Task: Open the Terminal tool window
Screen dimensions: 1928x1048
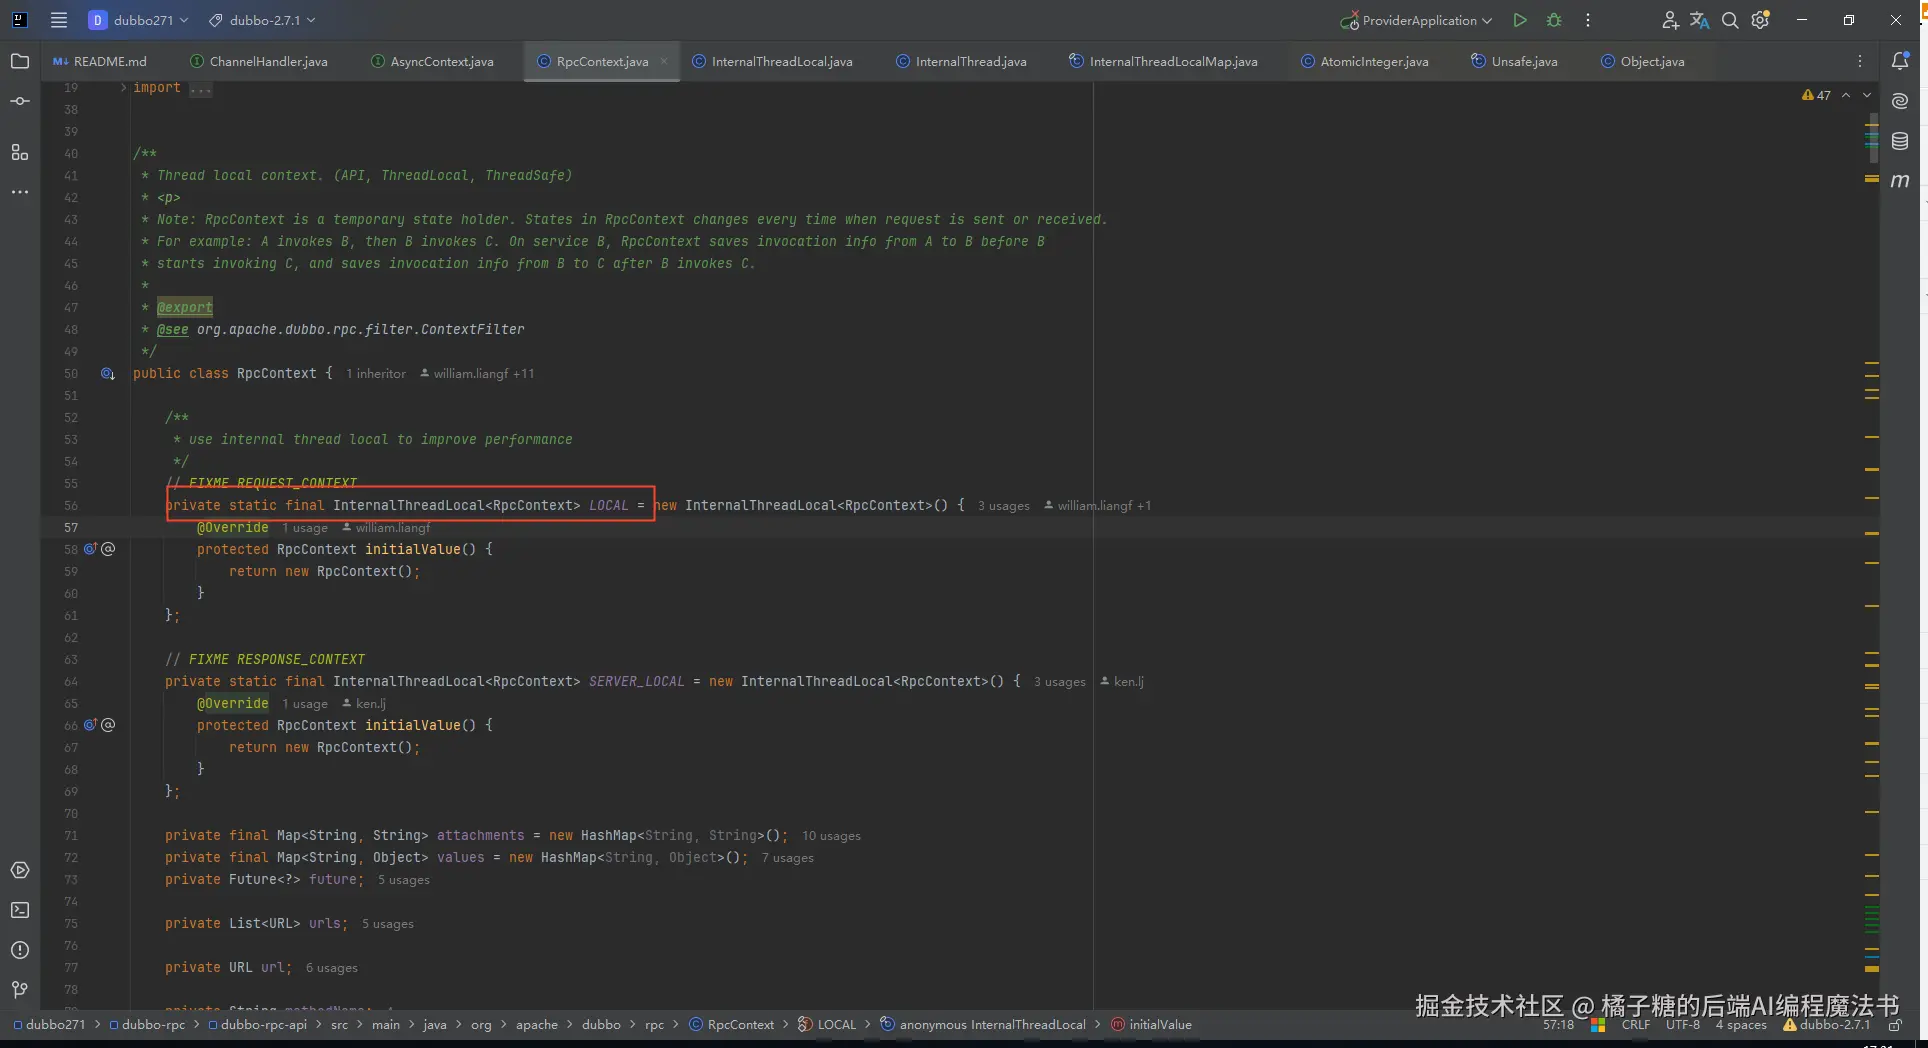Action: [20, 910]
